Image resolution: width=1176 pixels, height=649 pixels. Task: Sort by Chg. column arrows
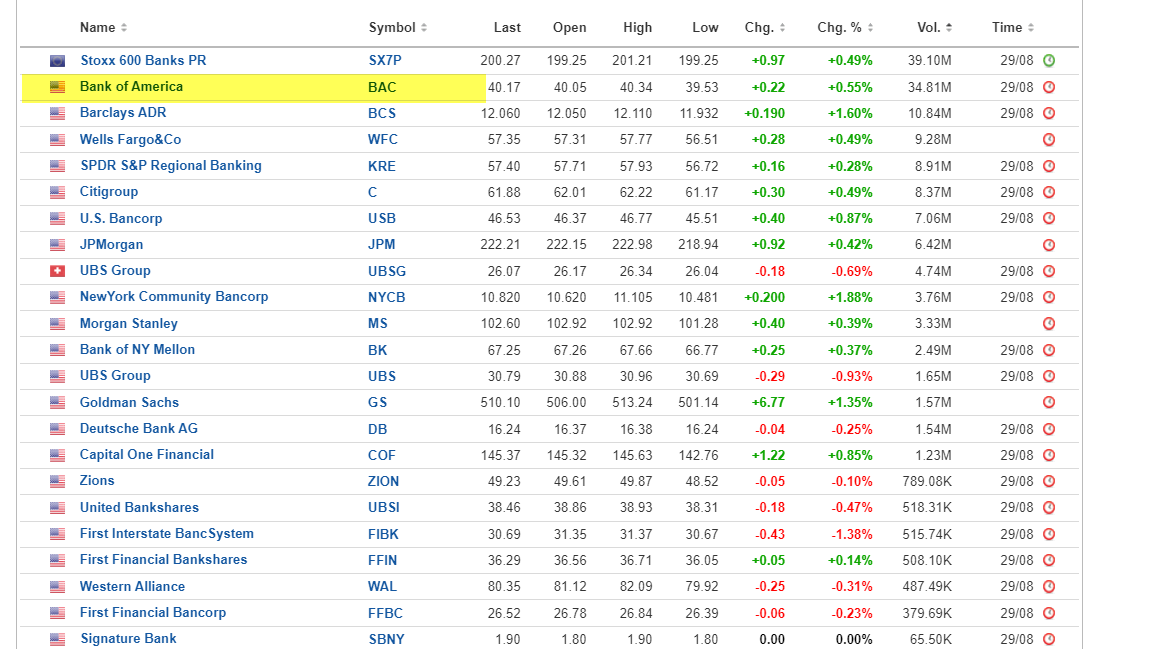click(x=782, y=28)
